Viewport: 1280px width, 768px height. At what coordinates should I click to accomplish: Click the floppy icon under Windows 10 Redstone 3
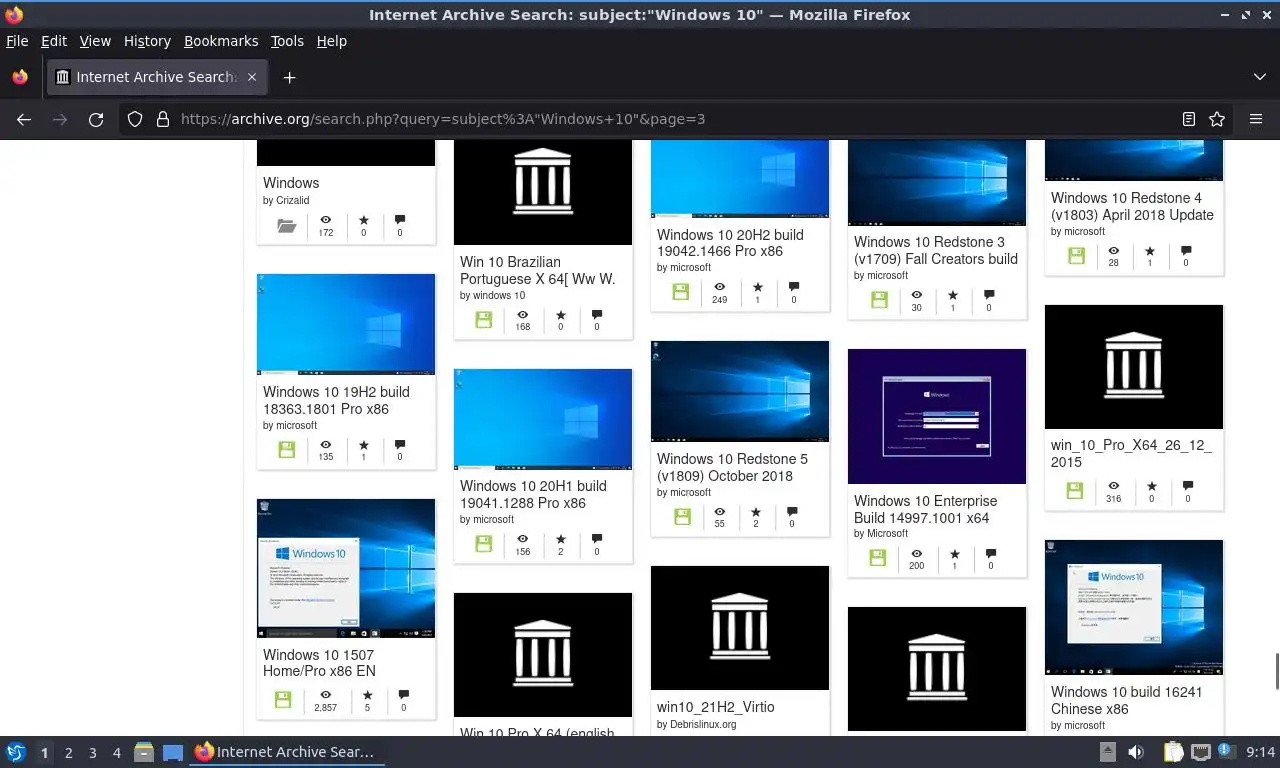coord(878,300)
